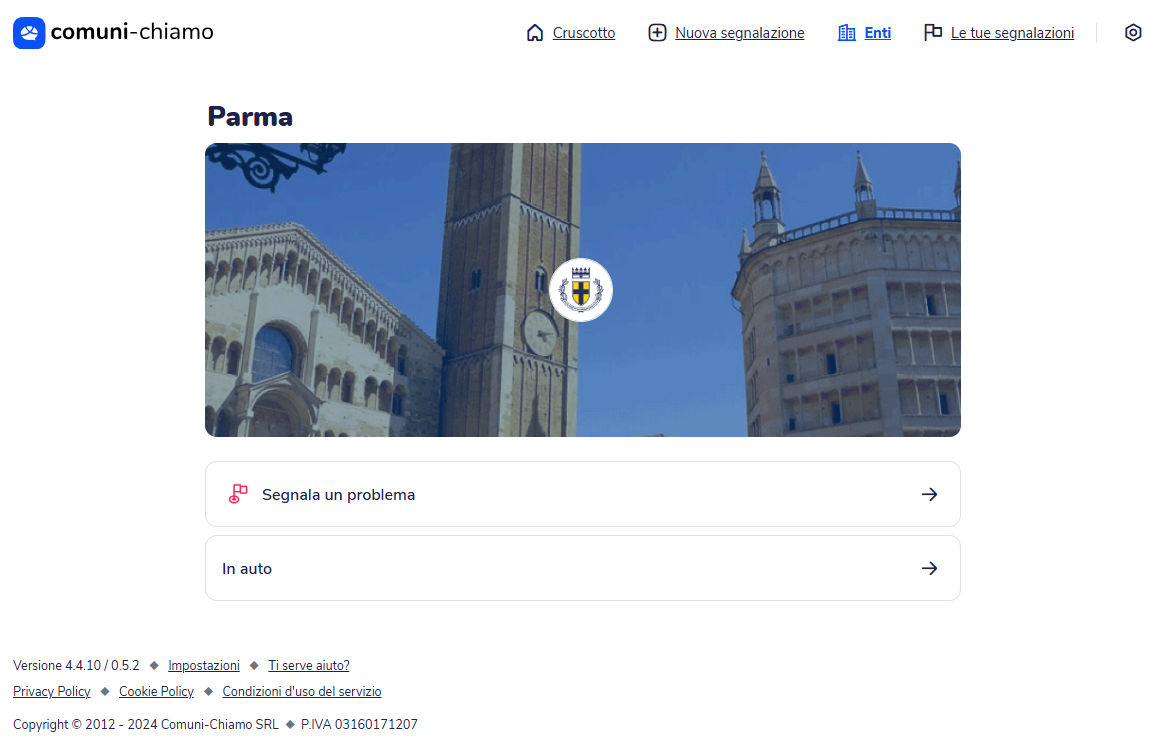The image size is (1159, 753).
Task: Click the Parma page heading
Action: [250, 117]
